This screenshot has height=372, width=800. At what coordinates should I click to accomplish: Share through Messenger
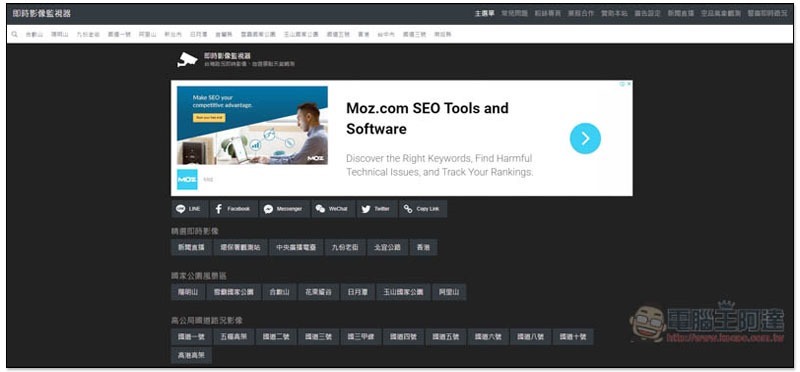click(x=284, y=209)
